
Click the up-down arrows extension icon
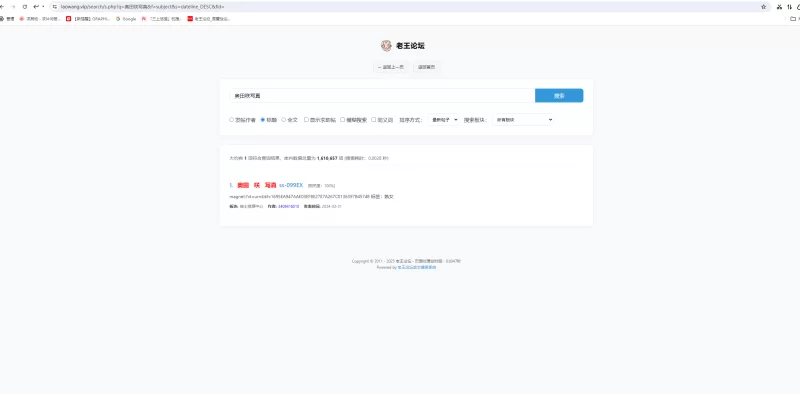(x=789, y=7)
